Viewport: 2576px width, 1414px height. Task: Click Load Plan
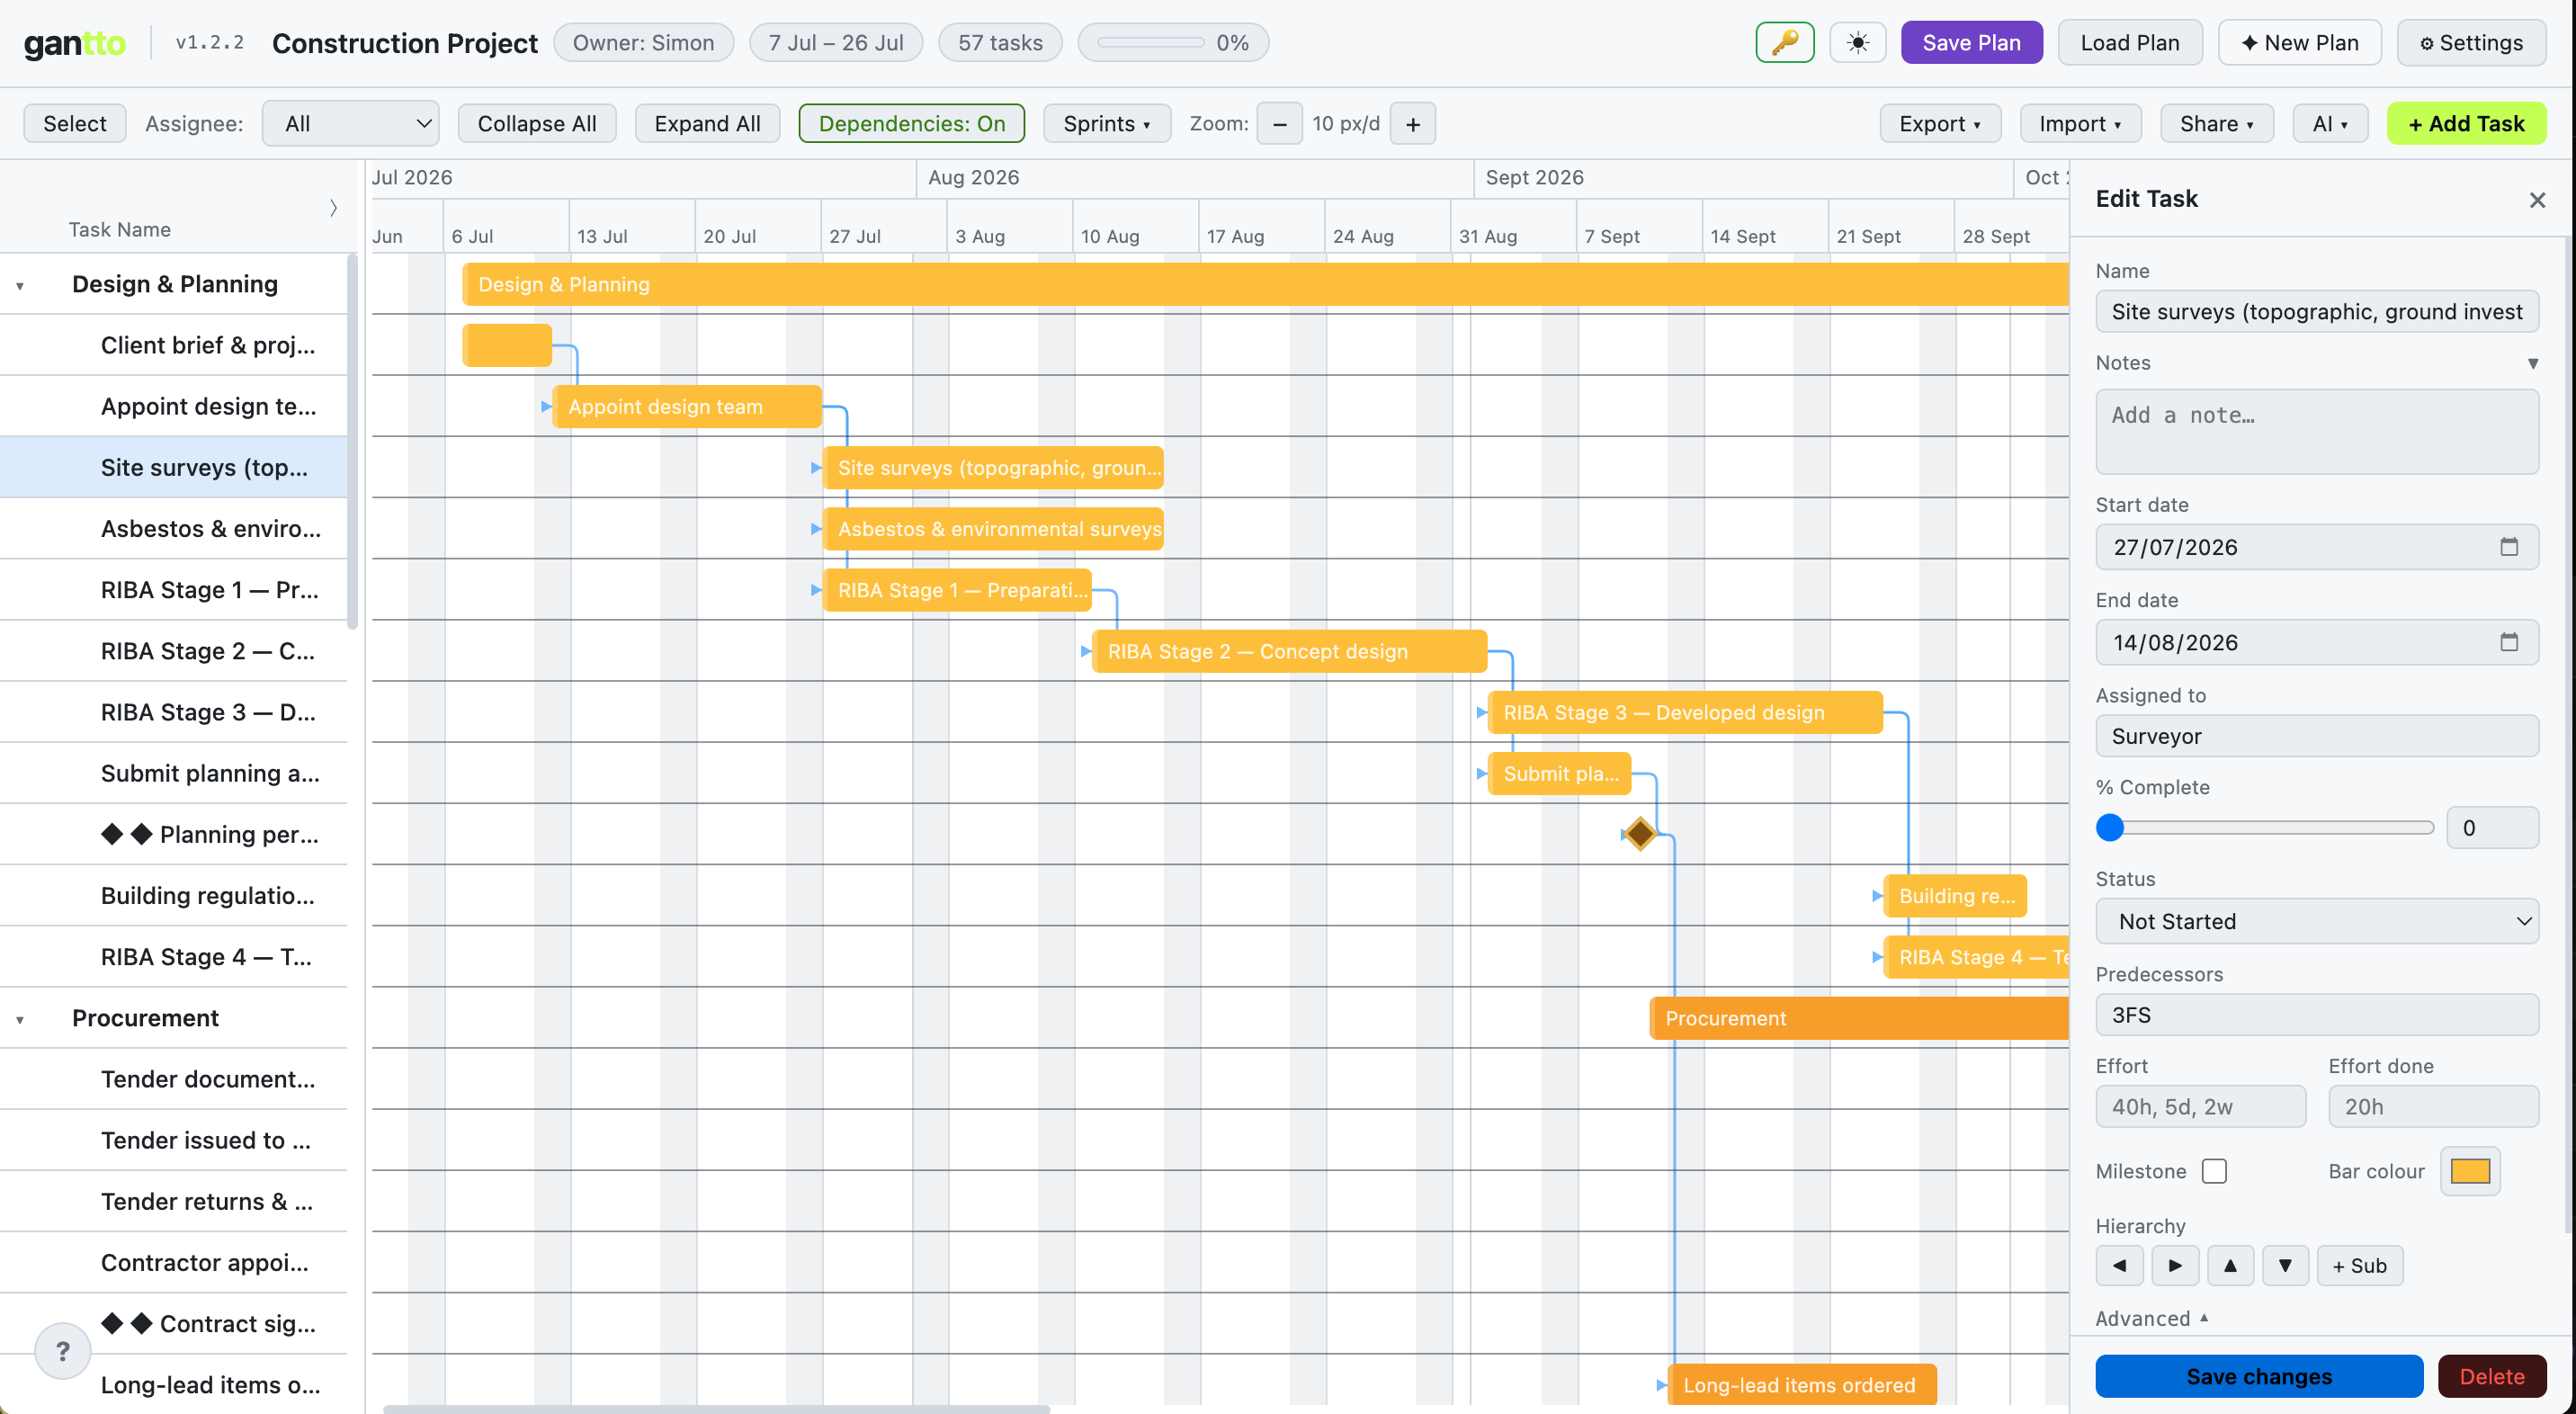pyautogui.click(x=2130, y=43)
